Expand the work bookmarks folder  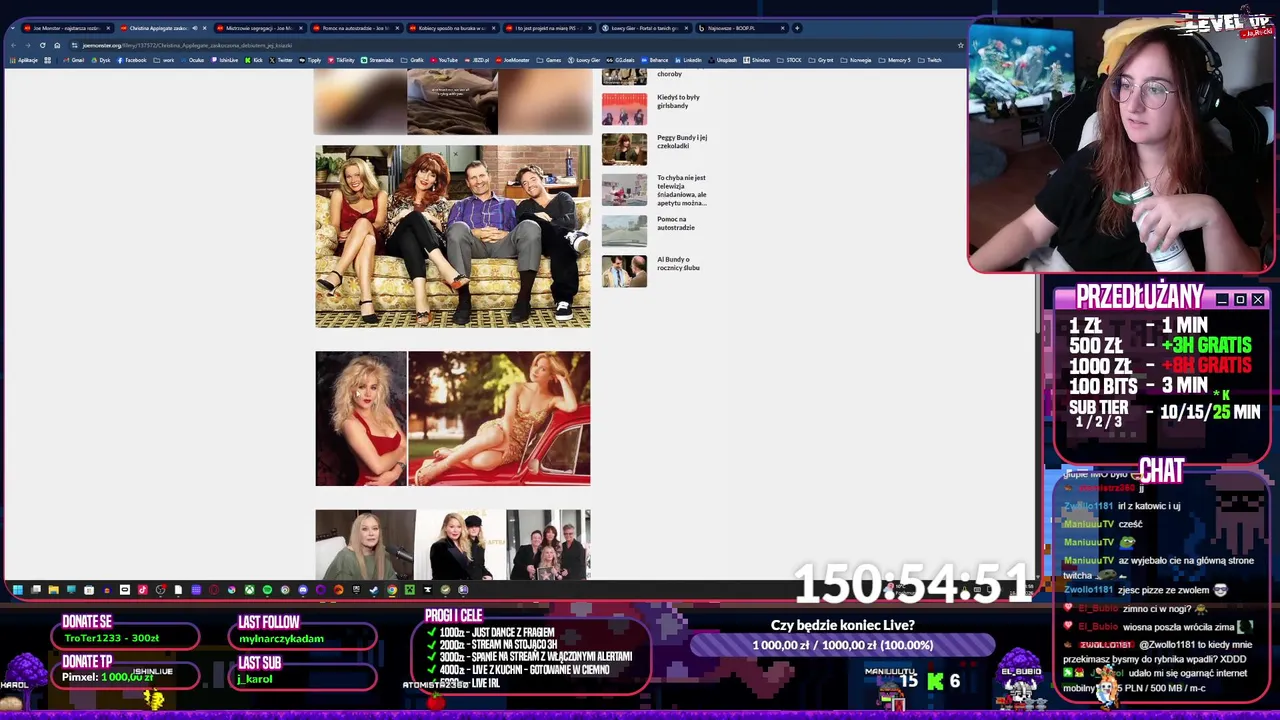pyautogui.click(x=163, y=60)
